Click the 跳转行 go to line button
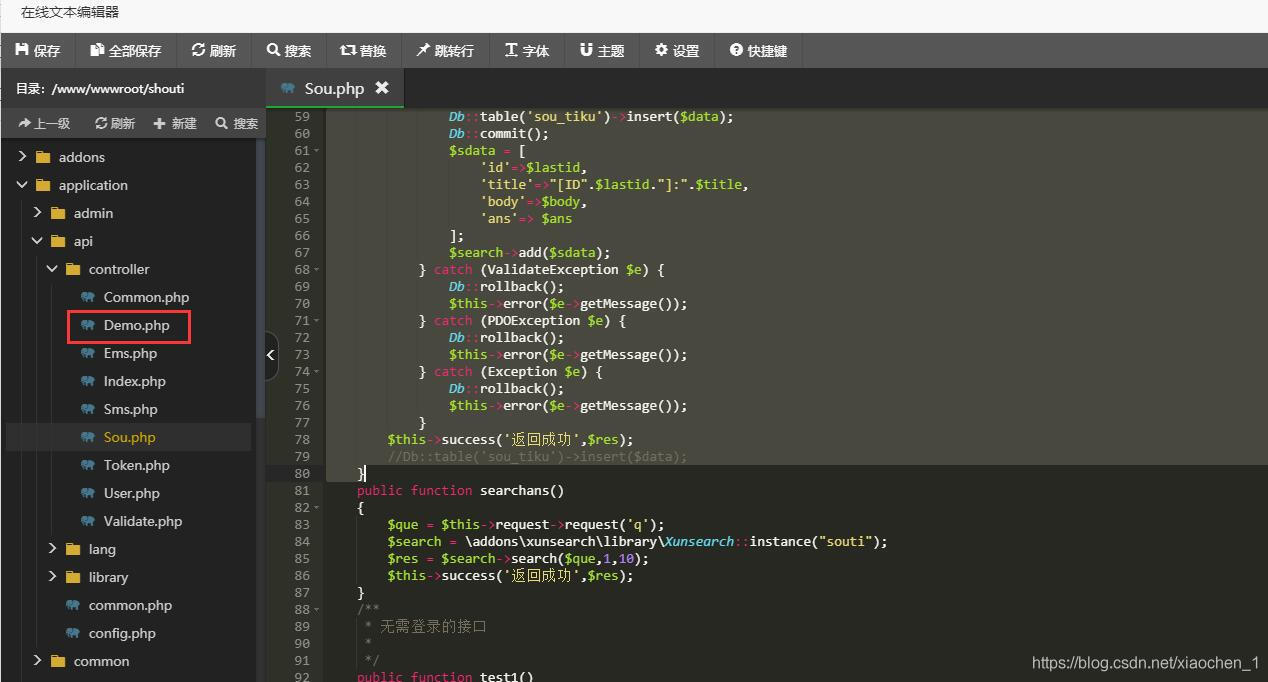The height and width of the screenshot is (682, 1268). click(x=445, y=50)
